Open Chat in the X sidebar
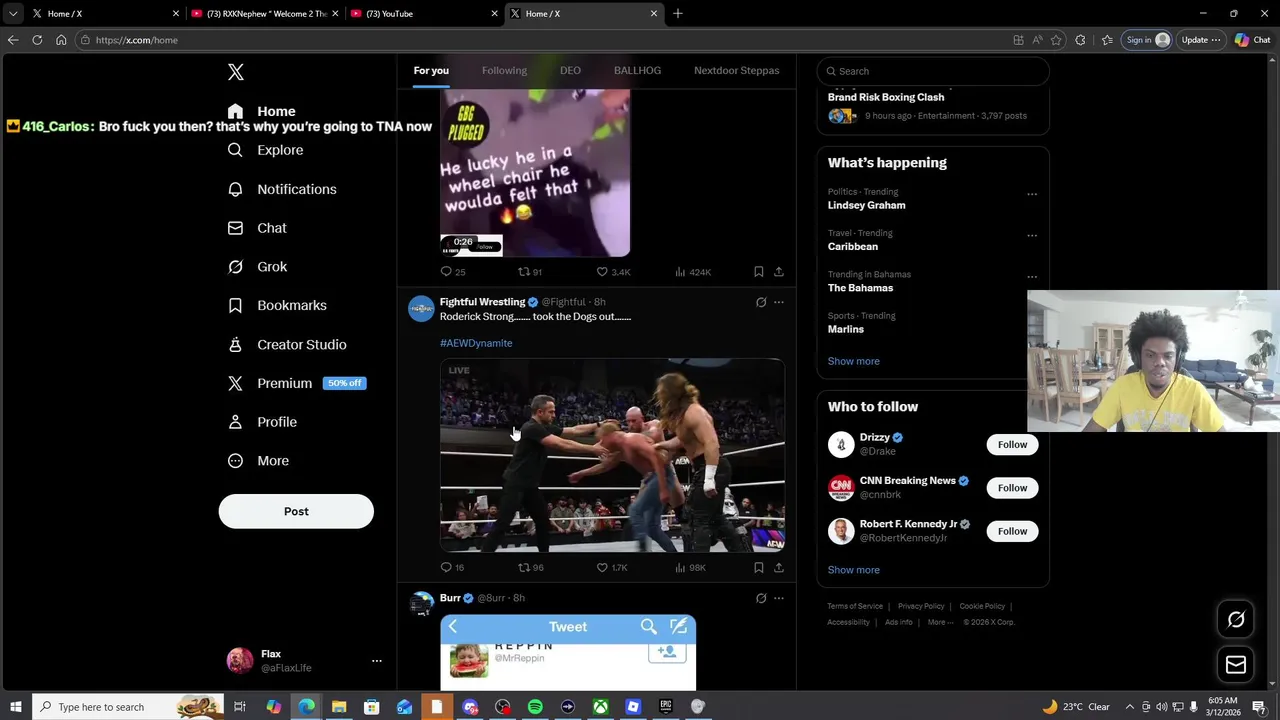Image resolution: width=1280 pixels, height=720 pixels. coord(257,228)
